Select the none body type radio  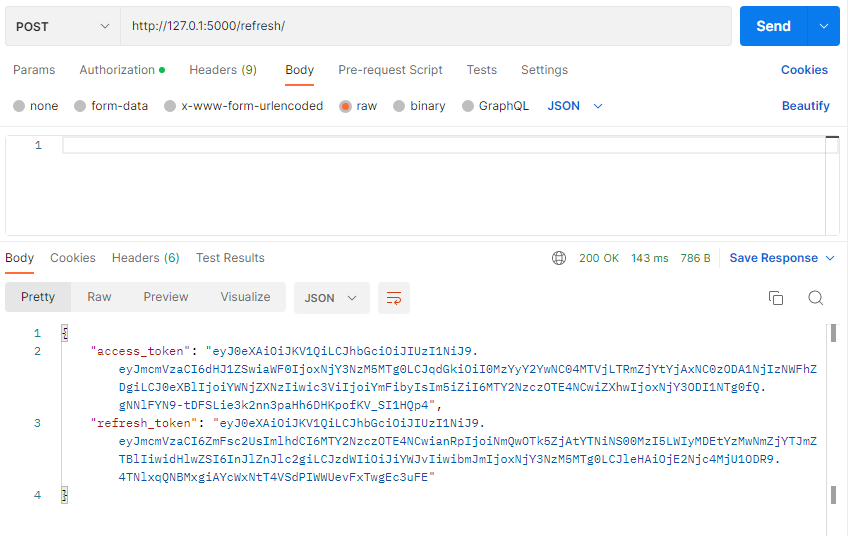[19, 106]
